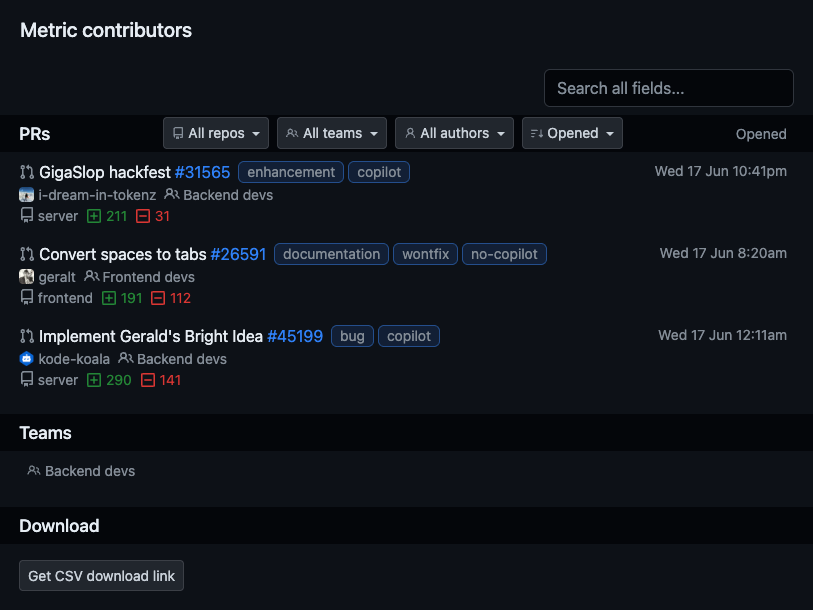Click copilot label on Implement Gerald's Bright Idea
Viewport: 813px width, 610px height.
409,336
